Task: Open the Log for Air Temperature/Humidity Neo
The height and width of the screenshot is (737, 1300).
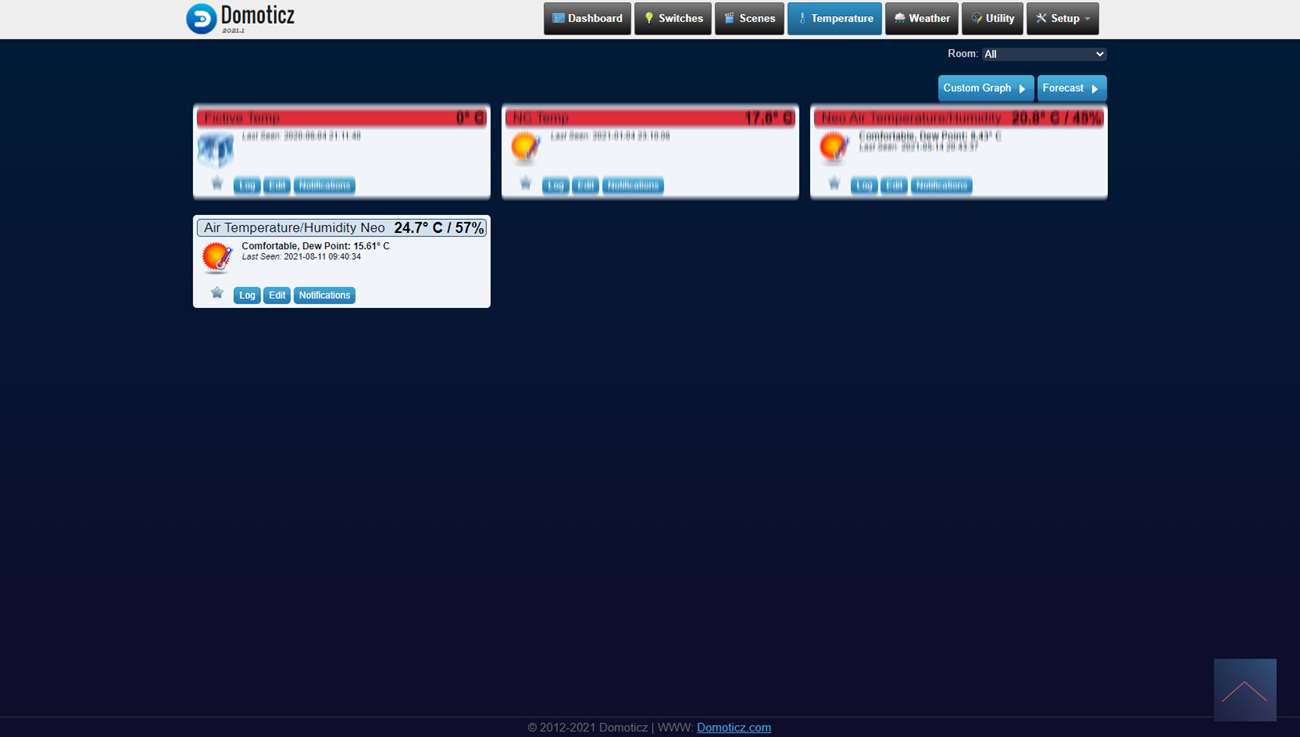Action: [x=247, y=295]
